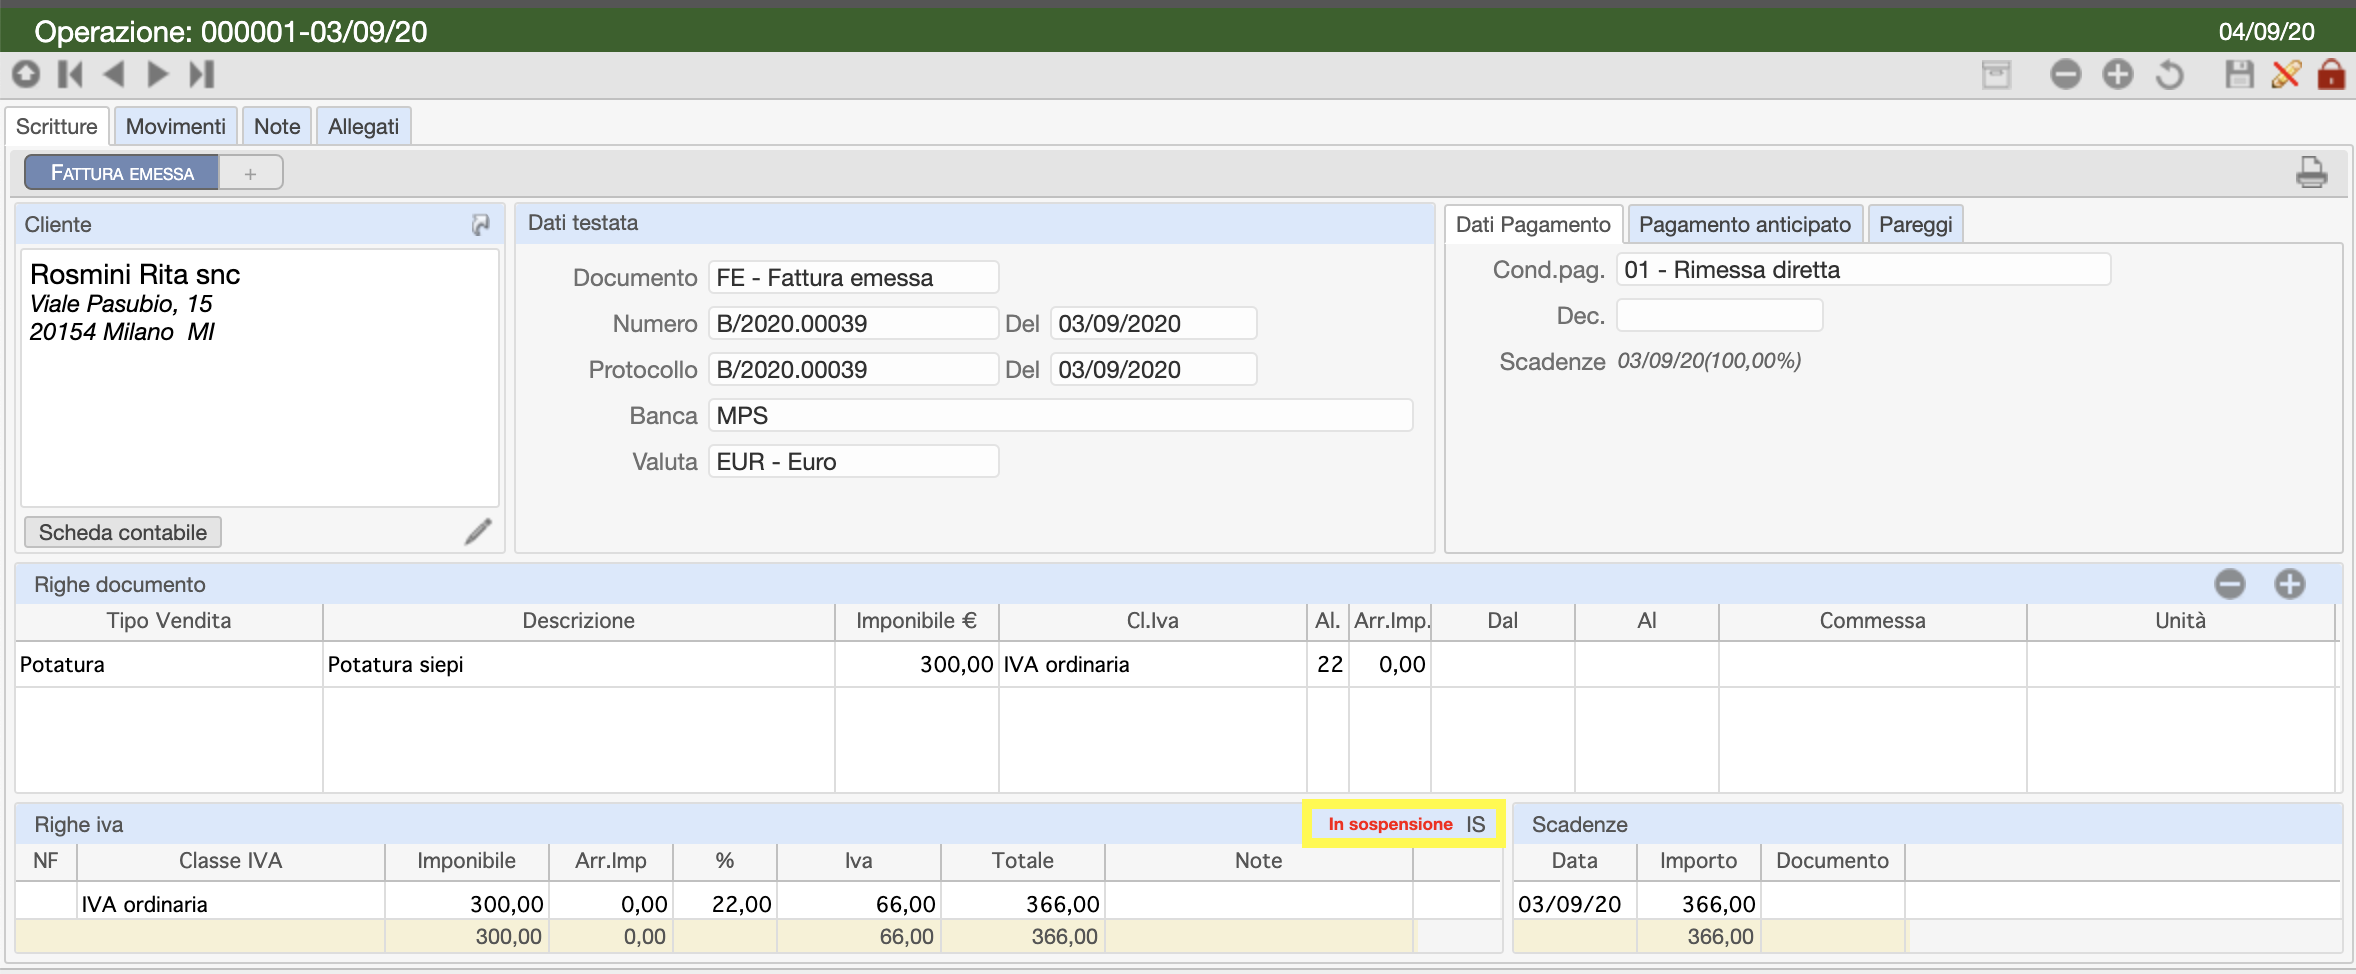Click the top toolbar plus (add operation) icon
2356x974 pixels.
click(x=2117, y=75)
